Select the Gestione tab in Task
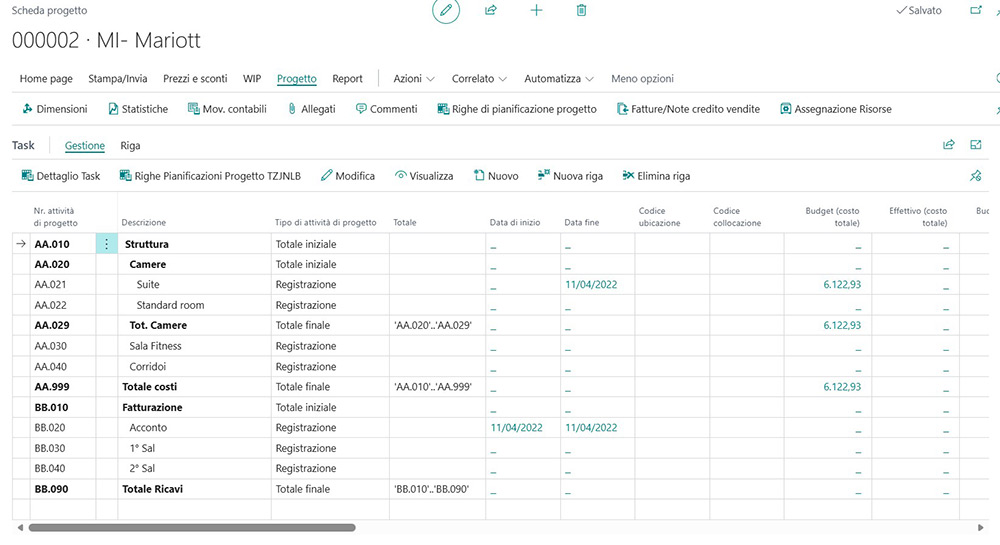The height and width of the screenshot is (545, 1000). 85,145
